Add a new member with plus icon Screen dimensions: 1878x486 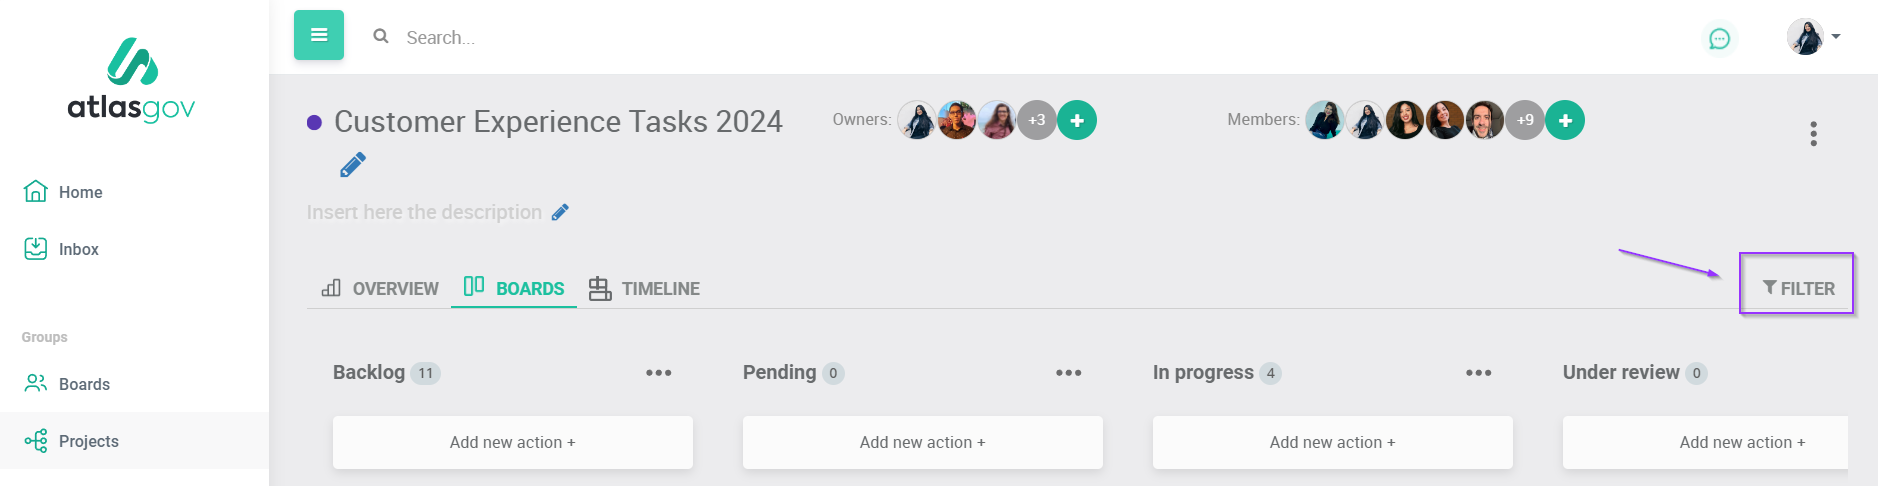click(1565, 120)
